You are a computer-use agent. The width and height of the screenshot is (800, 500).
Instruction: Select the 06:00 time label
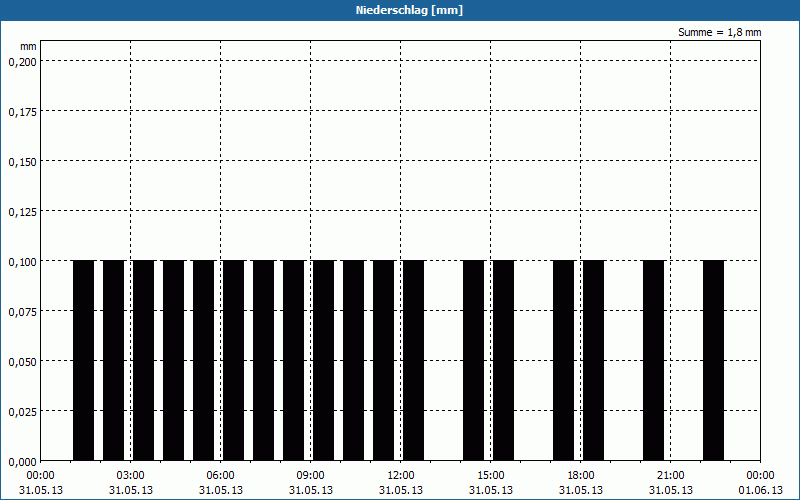pyautogui.click(x=220, y=476)
